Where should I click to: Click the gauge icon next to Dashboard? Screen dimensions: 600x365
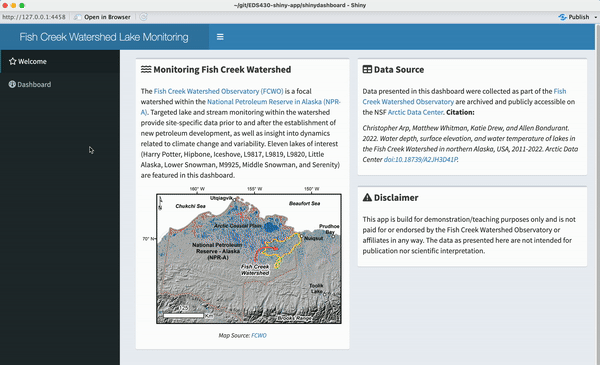click(x=12, y=84)
